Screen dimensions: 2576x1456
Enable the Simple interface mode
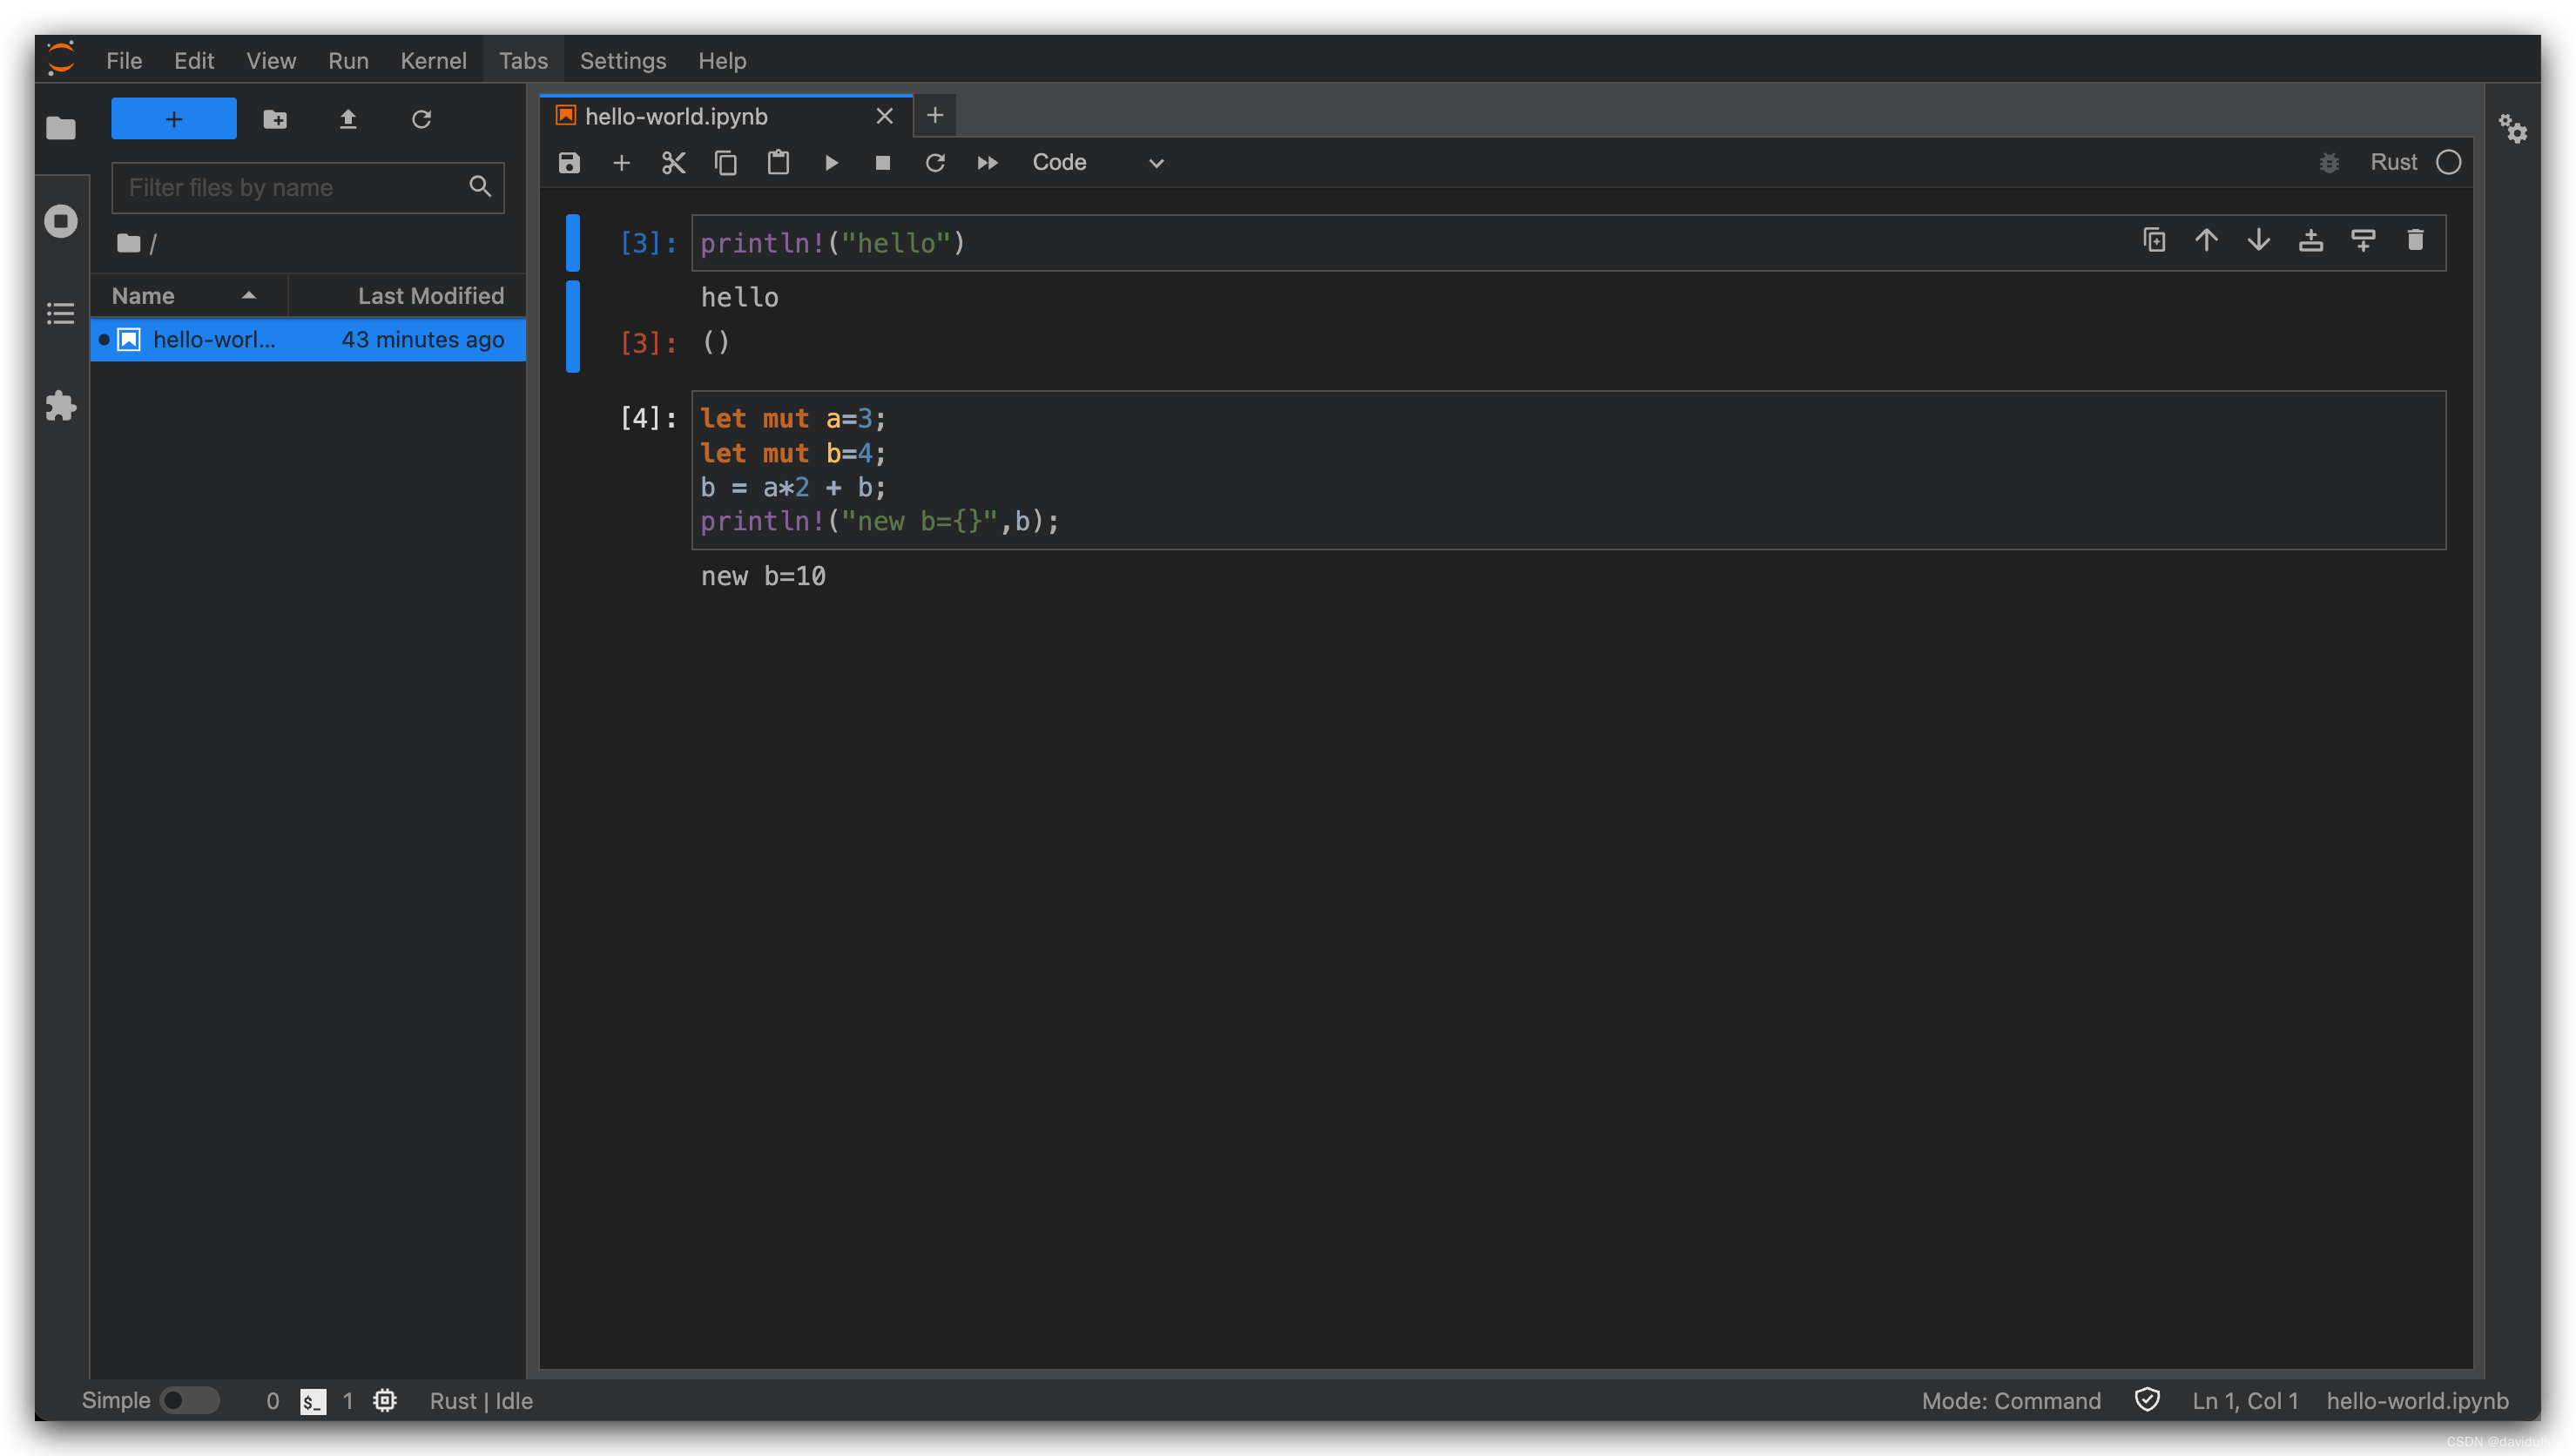point(191,1400)
